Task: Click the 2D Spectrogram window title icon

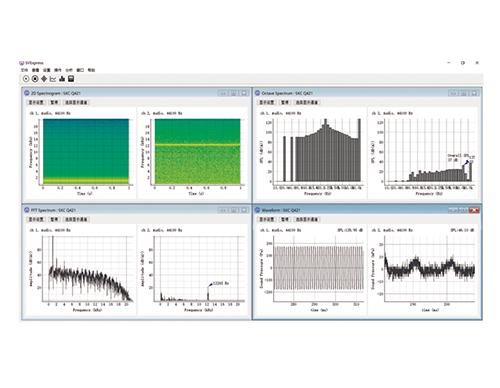Action: (27, 93)
